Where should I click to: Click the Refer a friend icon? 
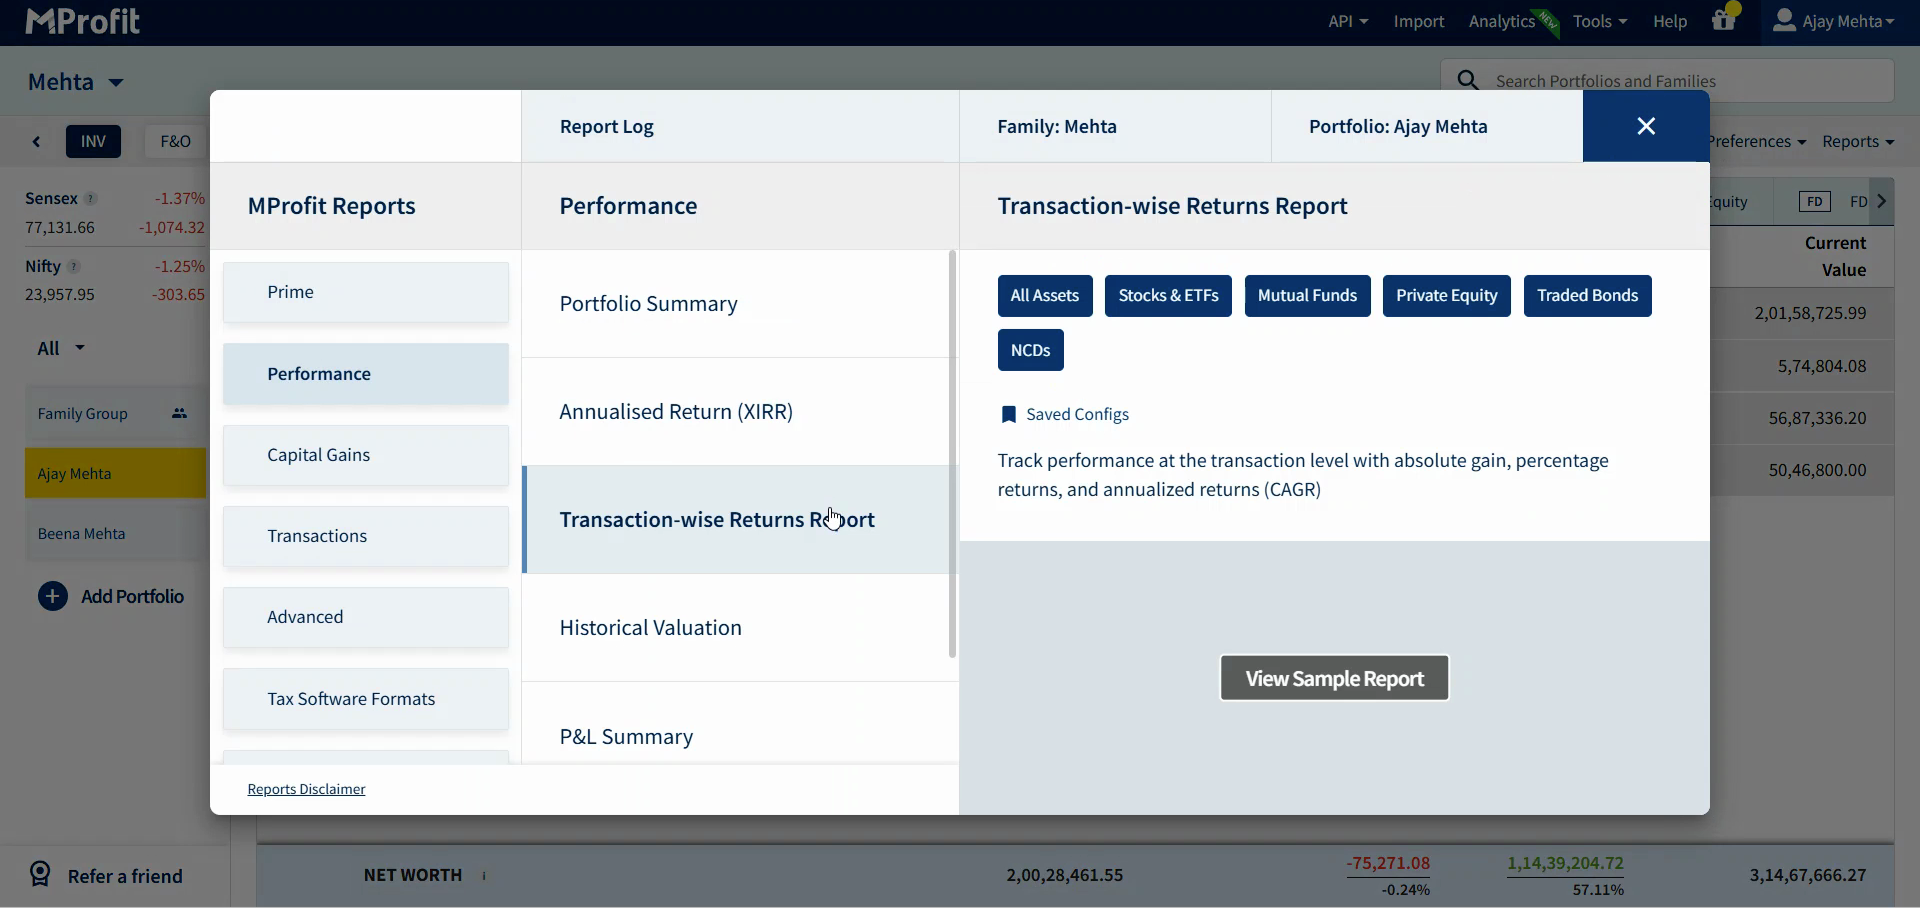[x=40, y=875]
